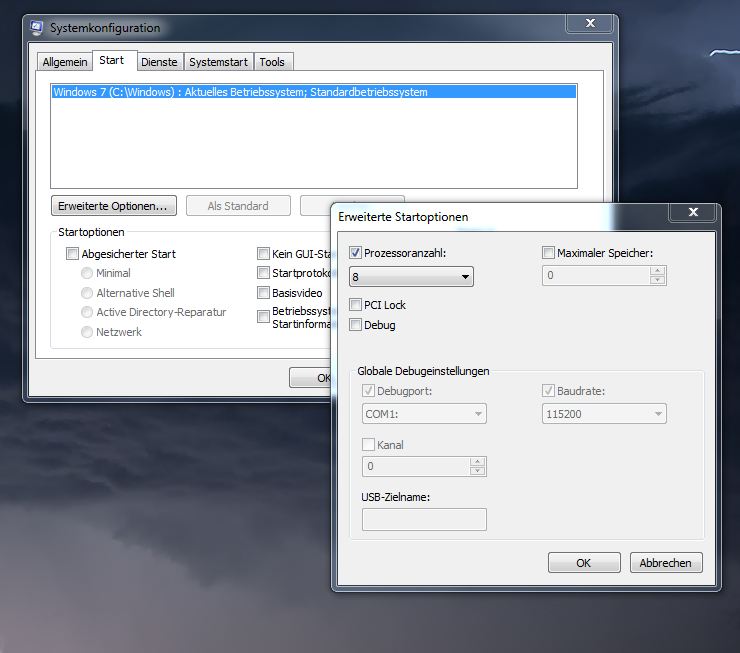
Task: Expand the COM1: Debugport dropdown
Action: [424, 413]
